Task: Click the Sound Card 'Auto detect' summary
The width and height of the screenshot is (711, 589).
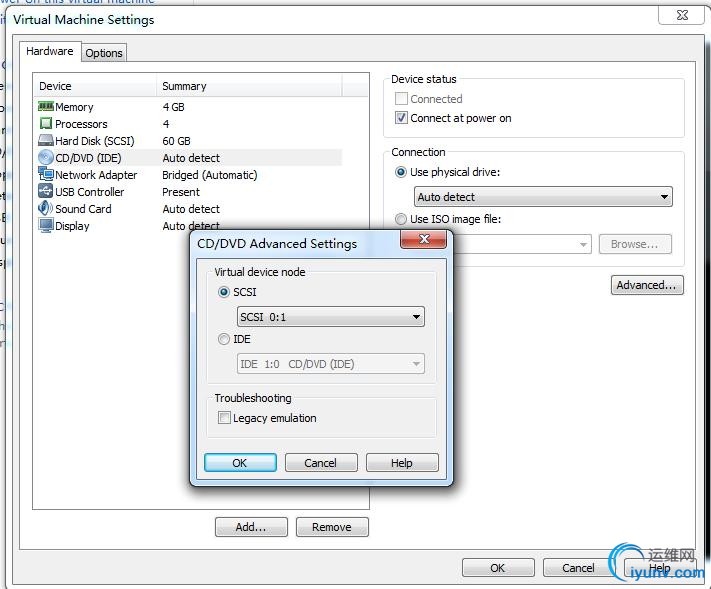Action: point(191,209)
